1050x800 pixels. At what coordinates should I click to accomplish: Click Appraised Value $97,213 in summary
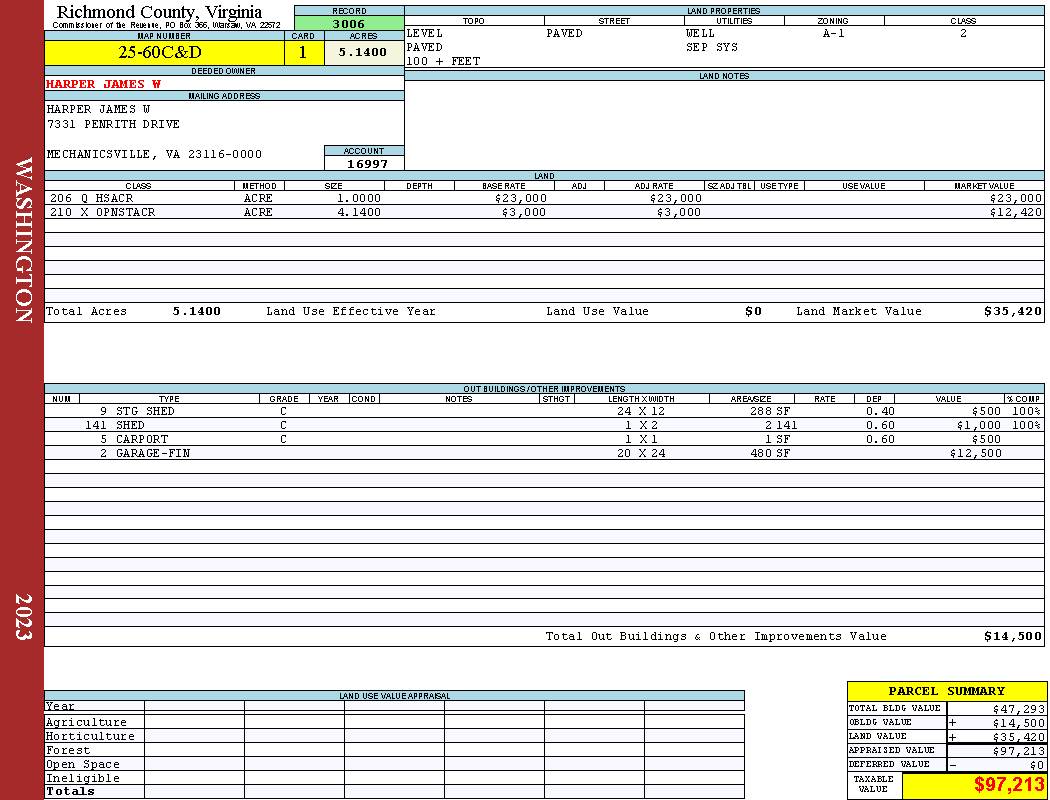(1019, 750)
